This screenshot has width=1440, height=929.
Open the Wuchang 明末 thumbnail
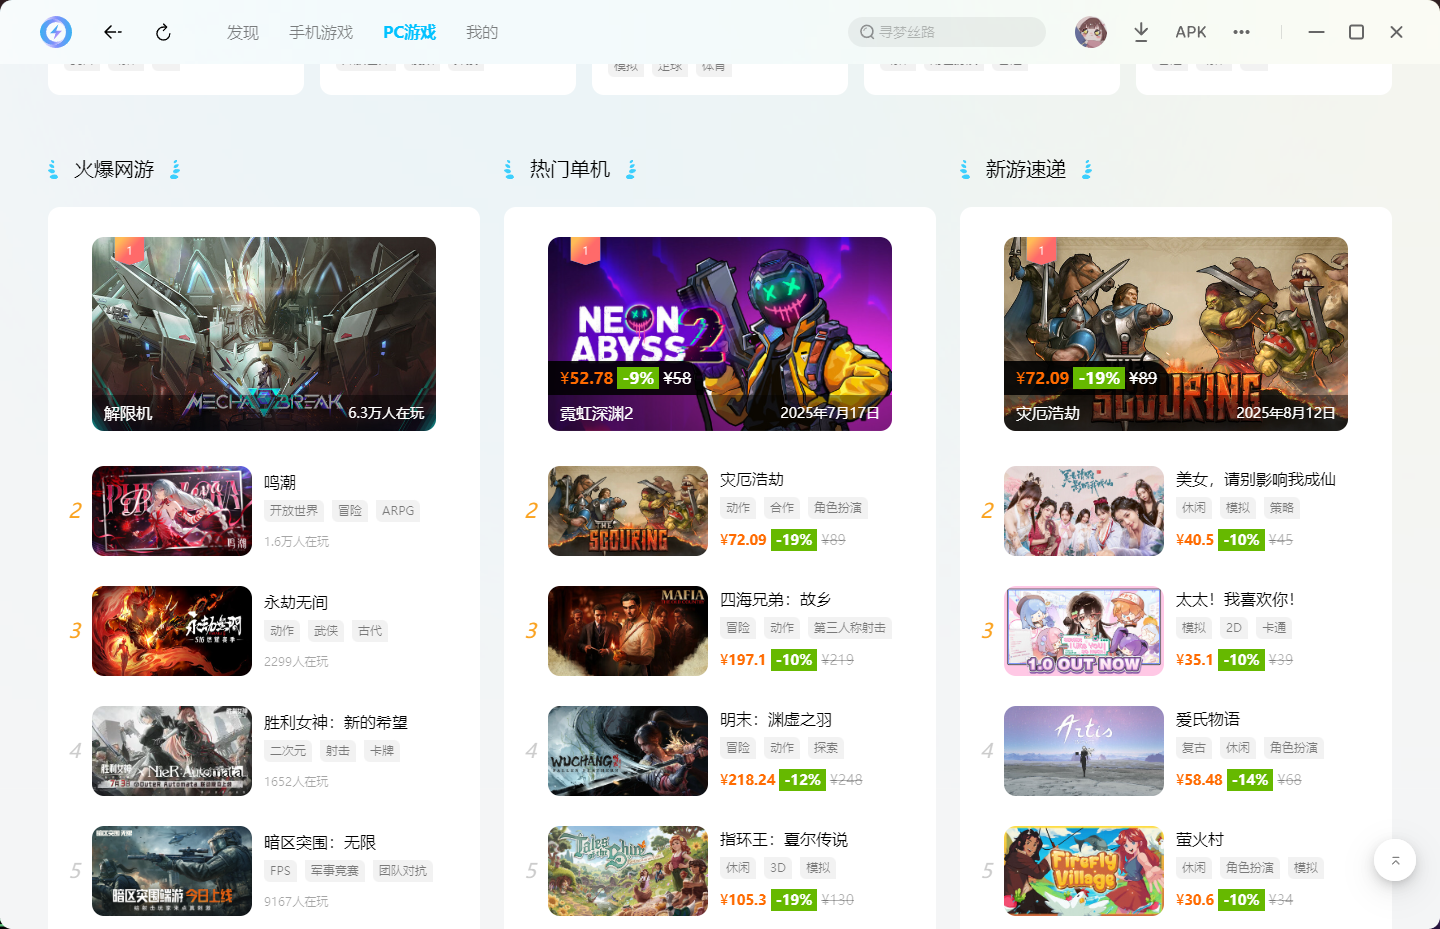pos(628,751)
